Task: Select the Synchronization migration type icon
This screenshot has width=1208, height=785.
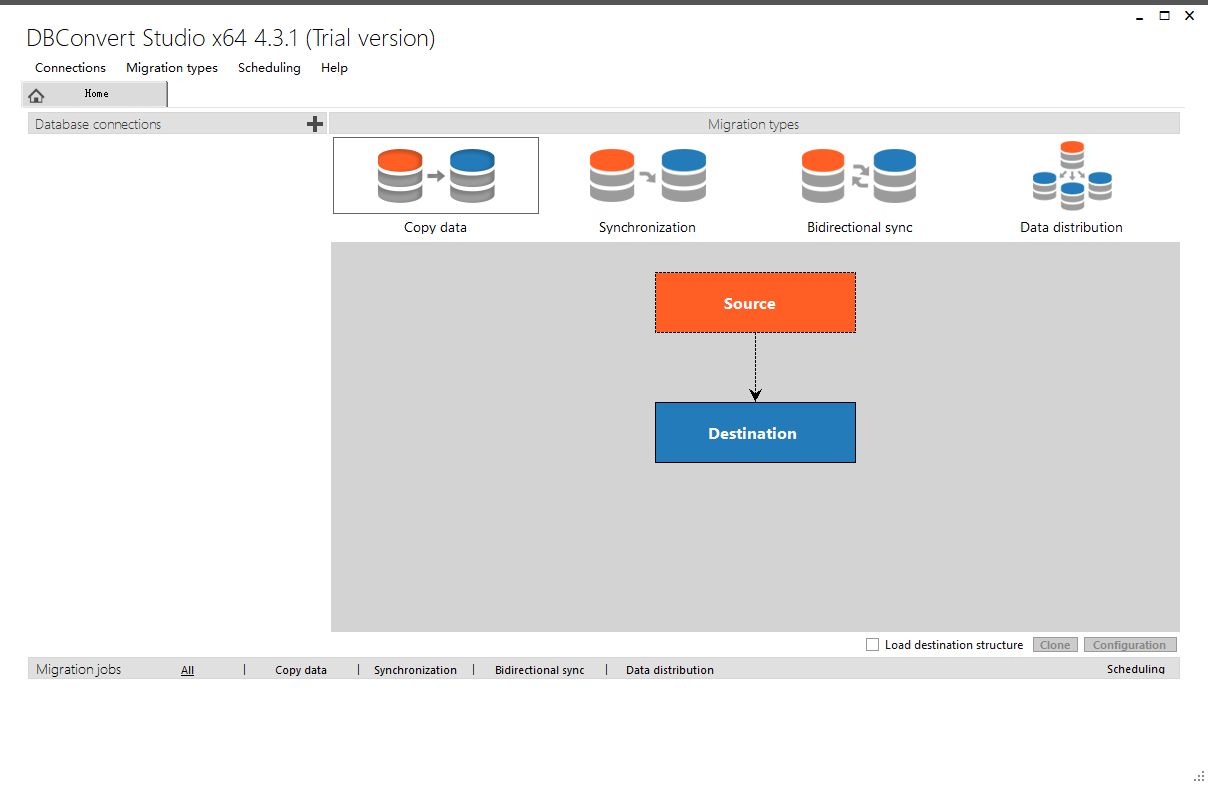Action: click(x=648, y=176)
